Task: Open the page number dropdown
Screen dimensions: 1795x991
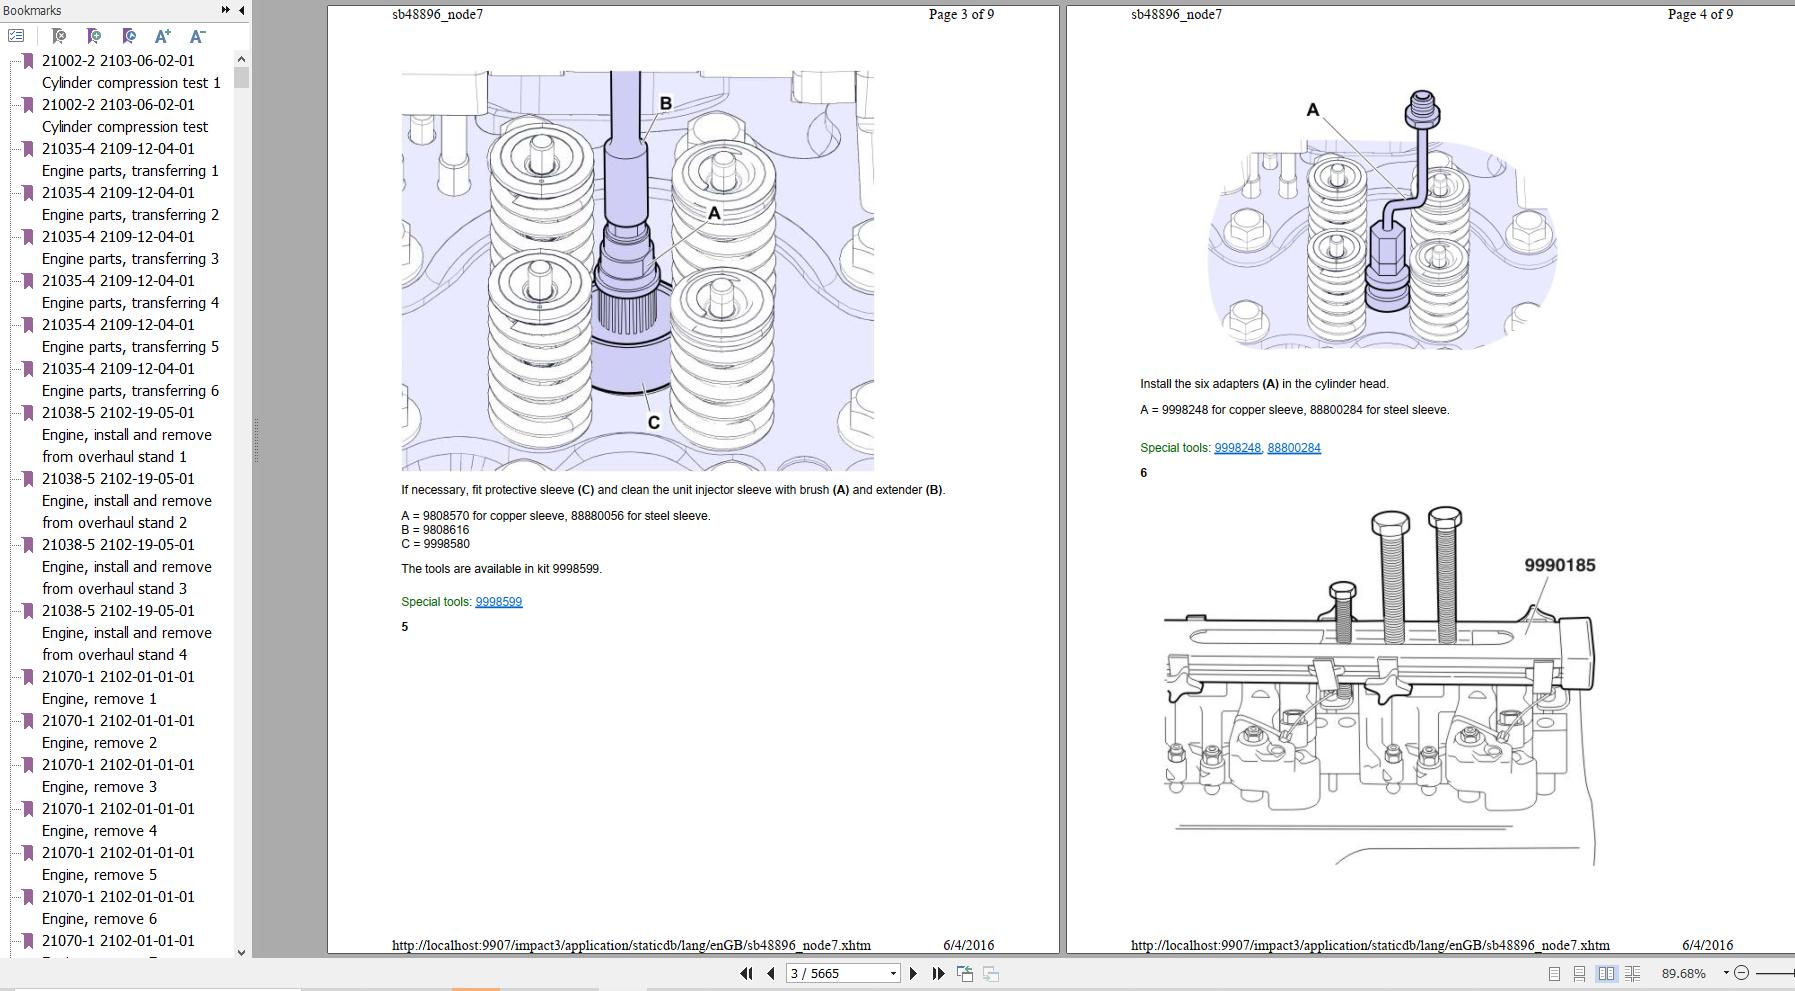Action: 893,973
